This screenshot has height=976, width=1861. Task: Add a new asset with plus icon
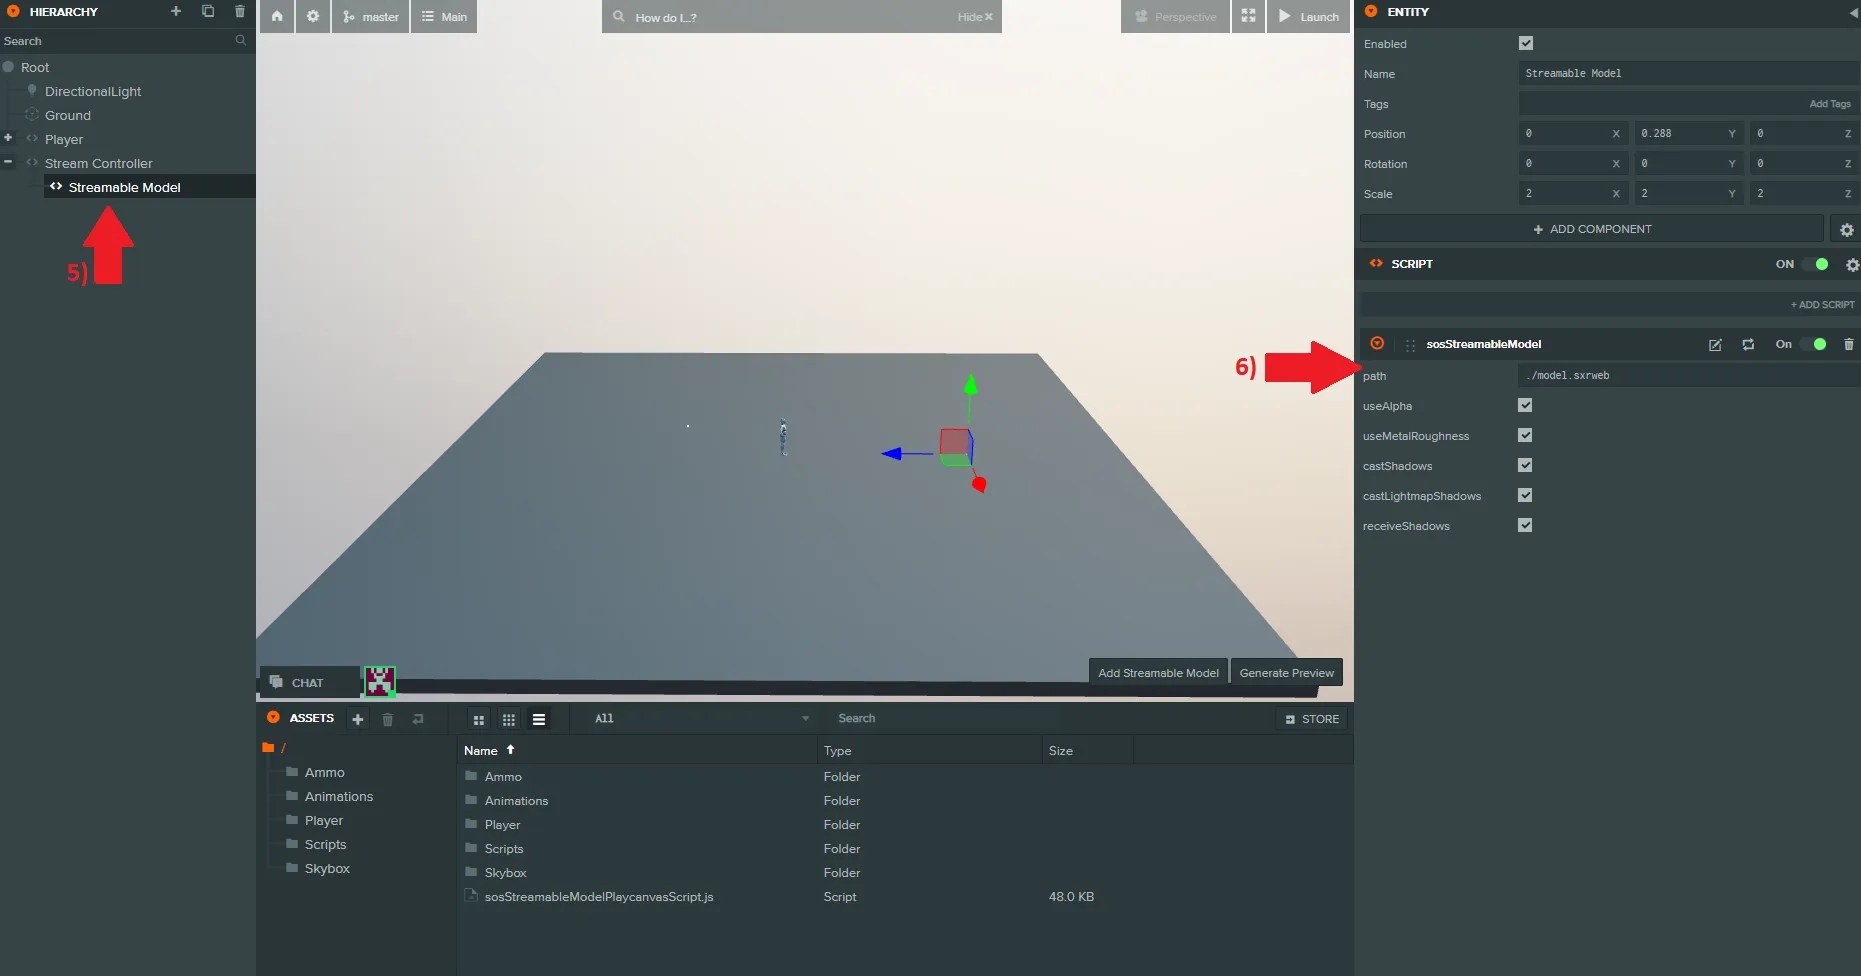357,719
